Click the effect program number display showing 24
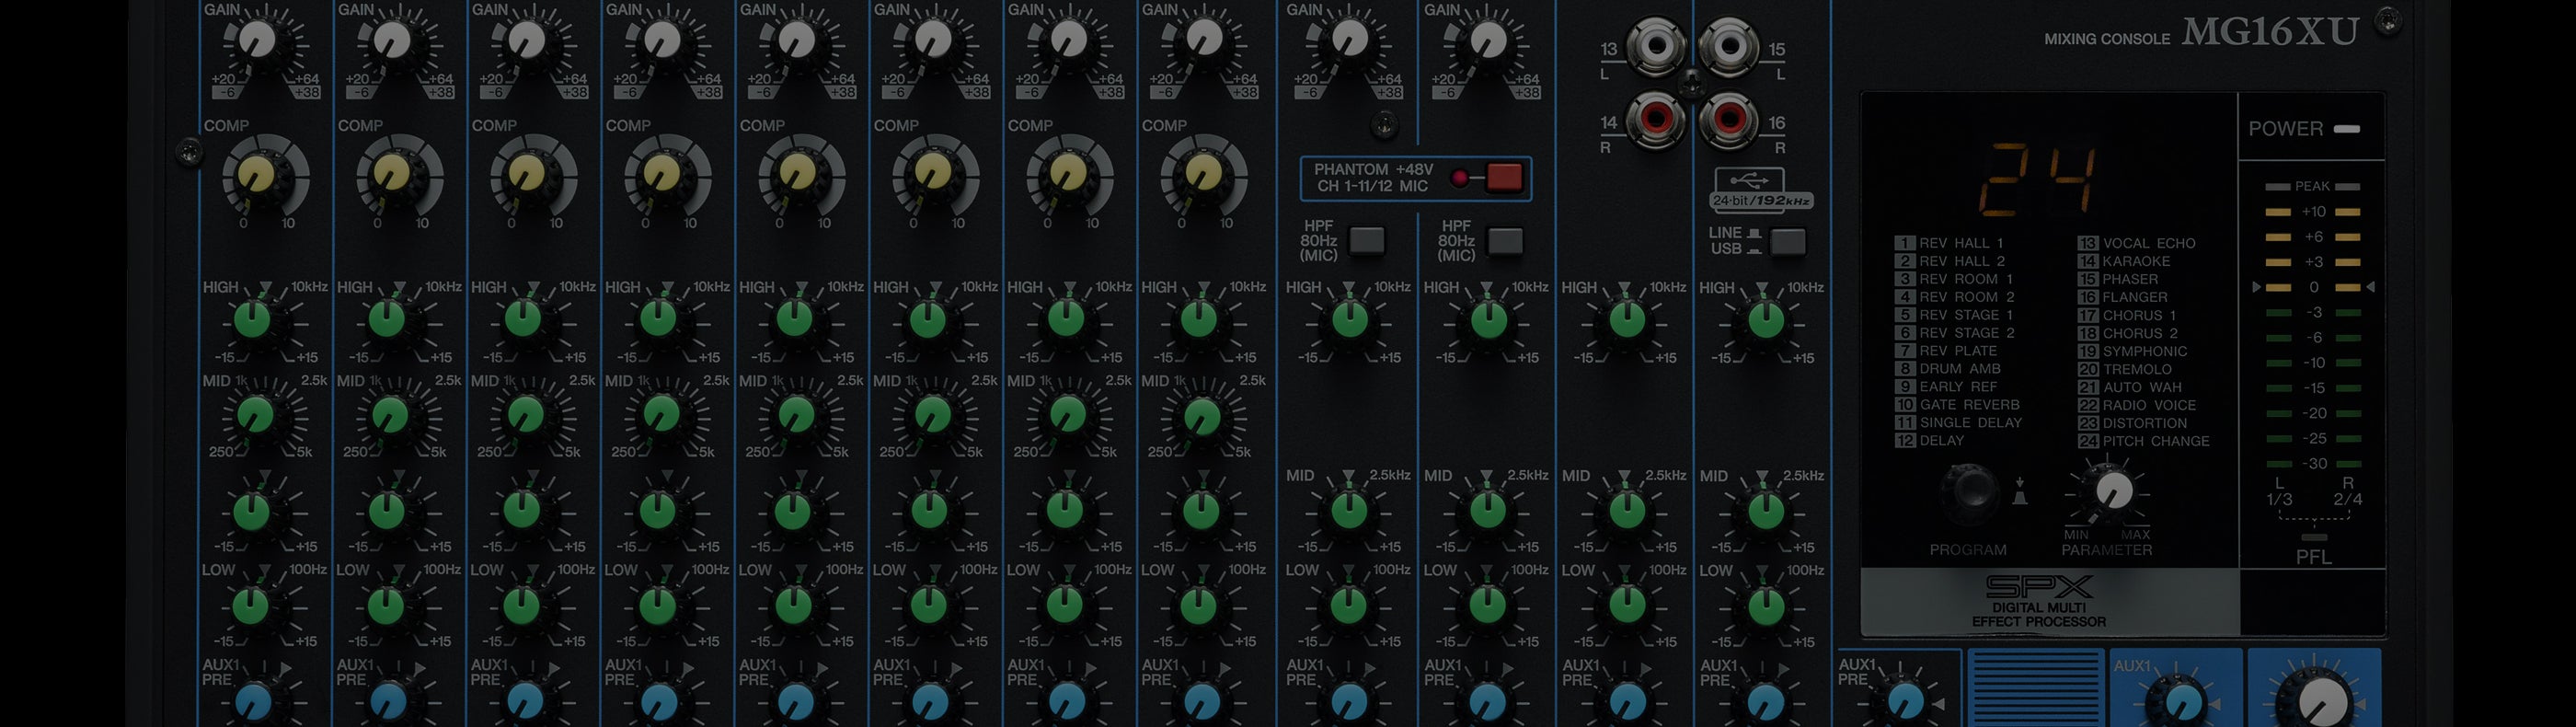 click(x=2037, y=181)
